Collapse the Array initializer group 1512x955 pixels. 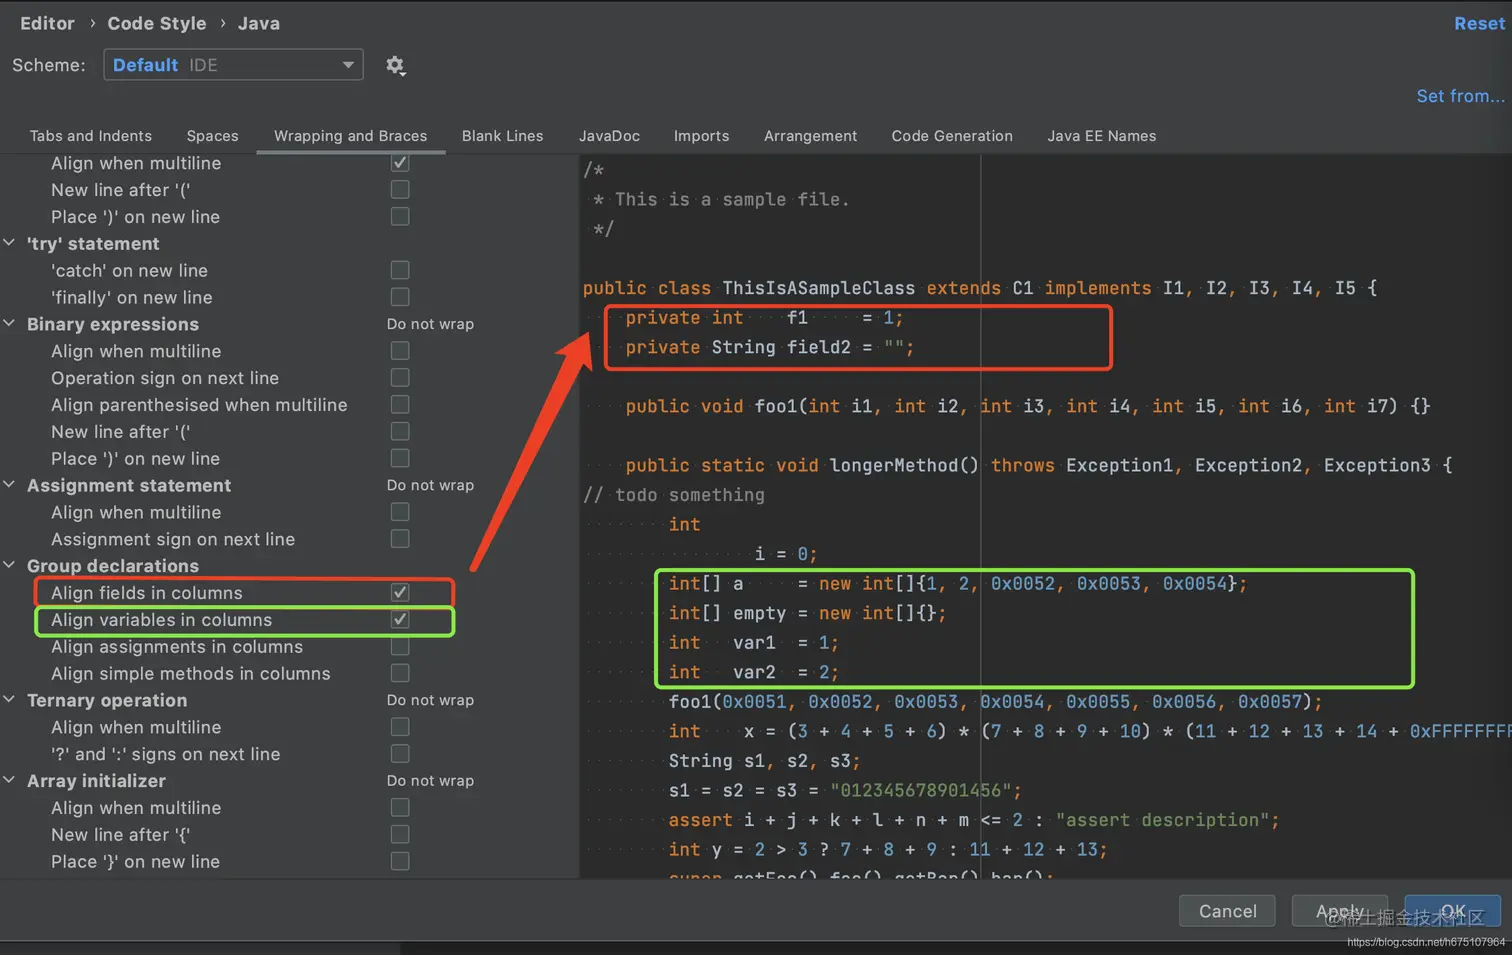[10, 781]
